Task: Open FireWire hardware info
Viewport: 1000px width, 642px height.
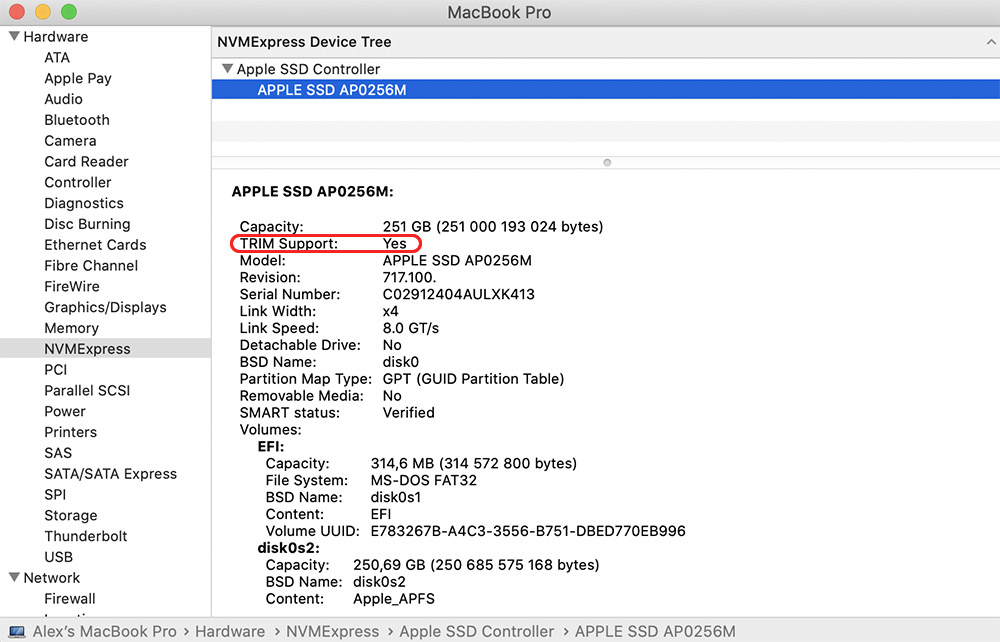Action: (71, 287)
